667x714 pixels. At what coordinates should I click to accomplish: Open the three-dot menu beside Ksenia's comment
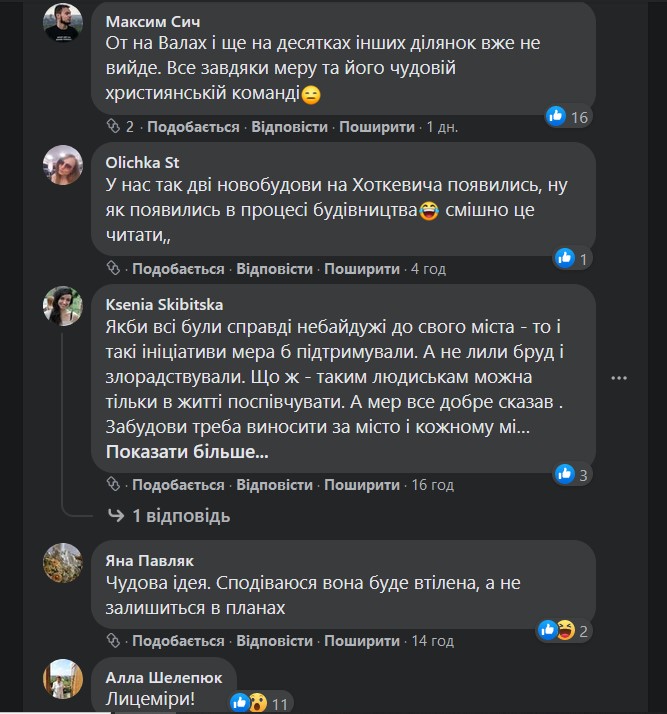click(620, 378)
